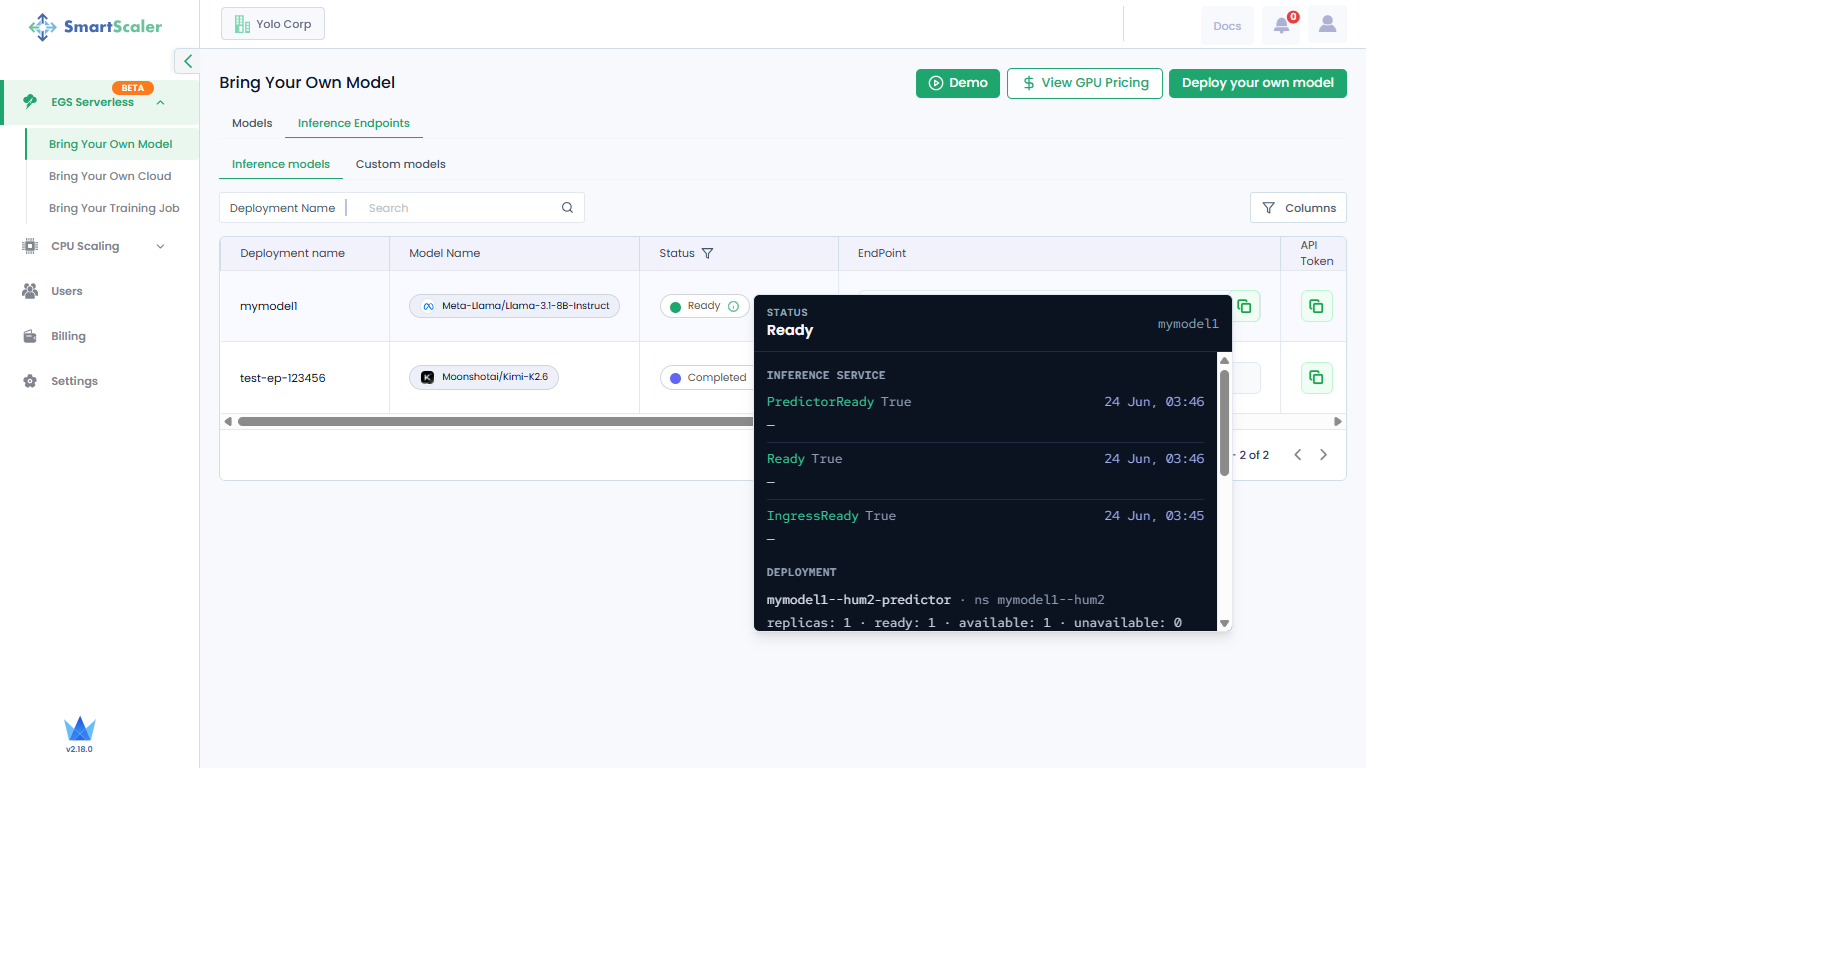Click the table's scroll-right arrow

[1338, 422]
